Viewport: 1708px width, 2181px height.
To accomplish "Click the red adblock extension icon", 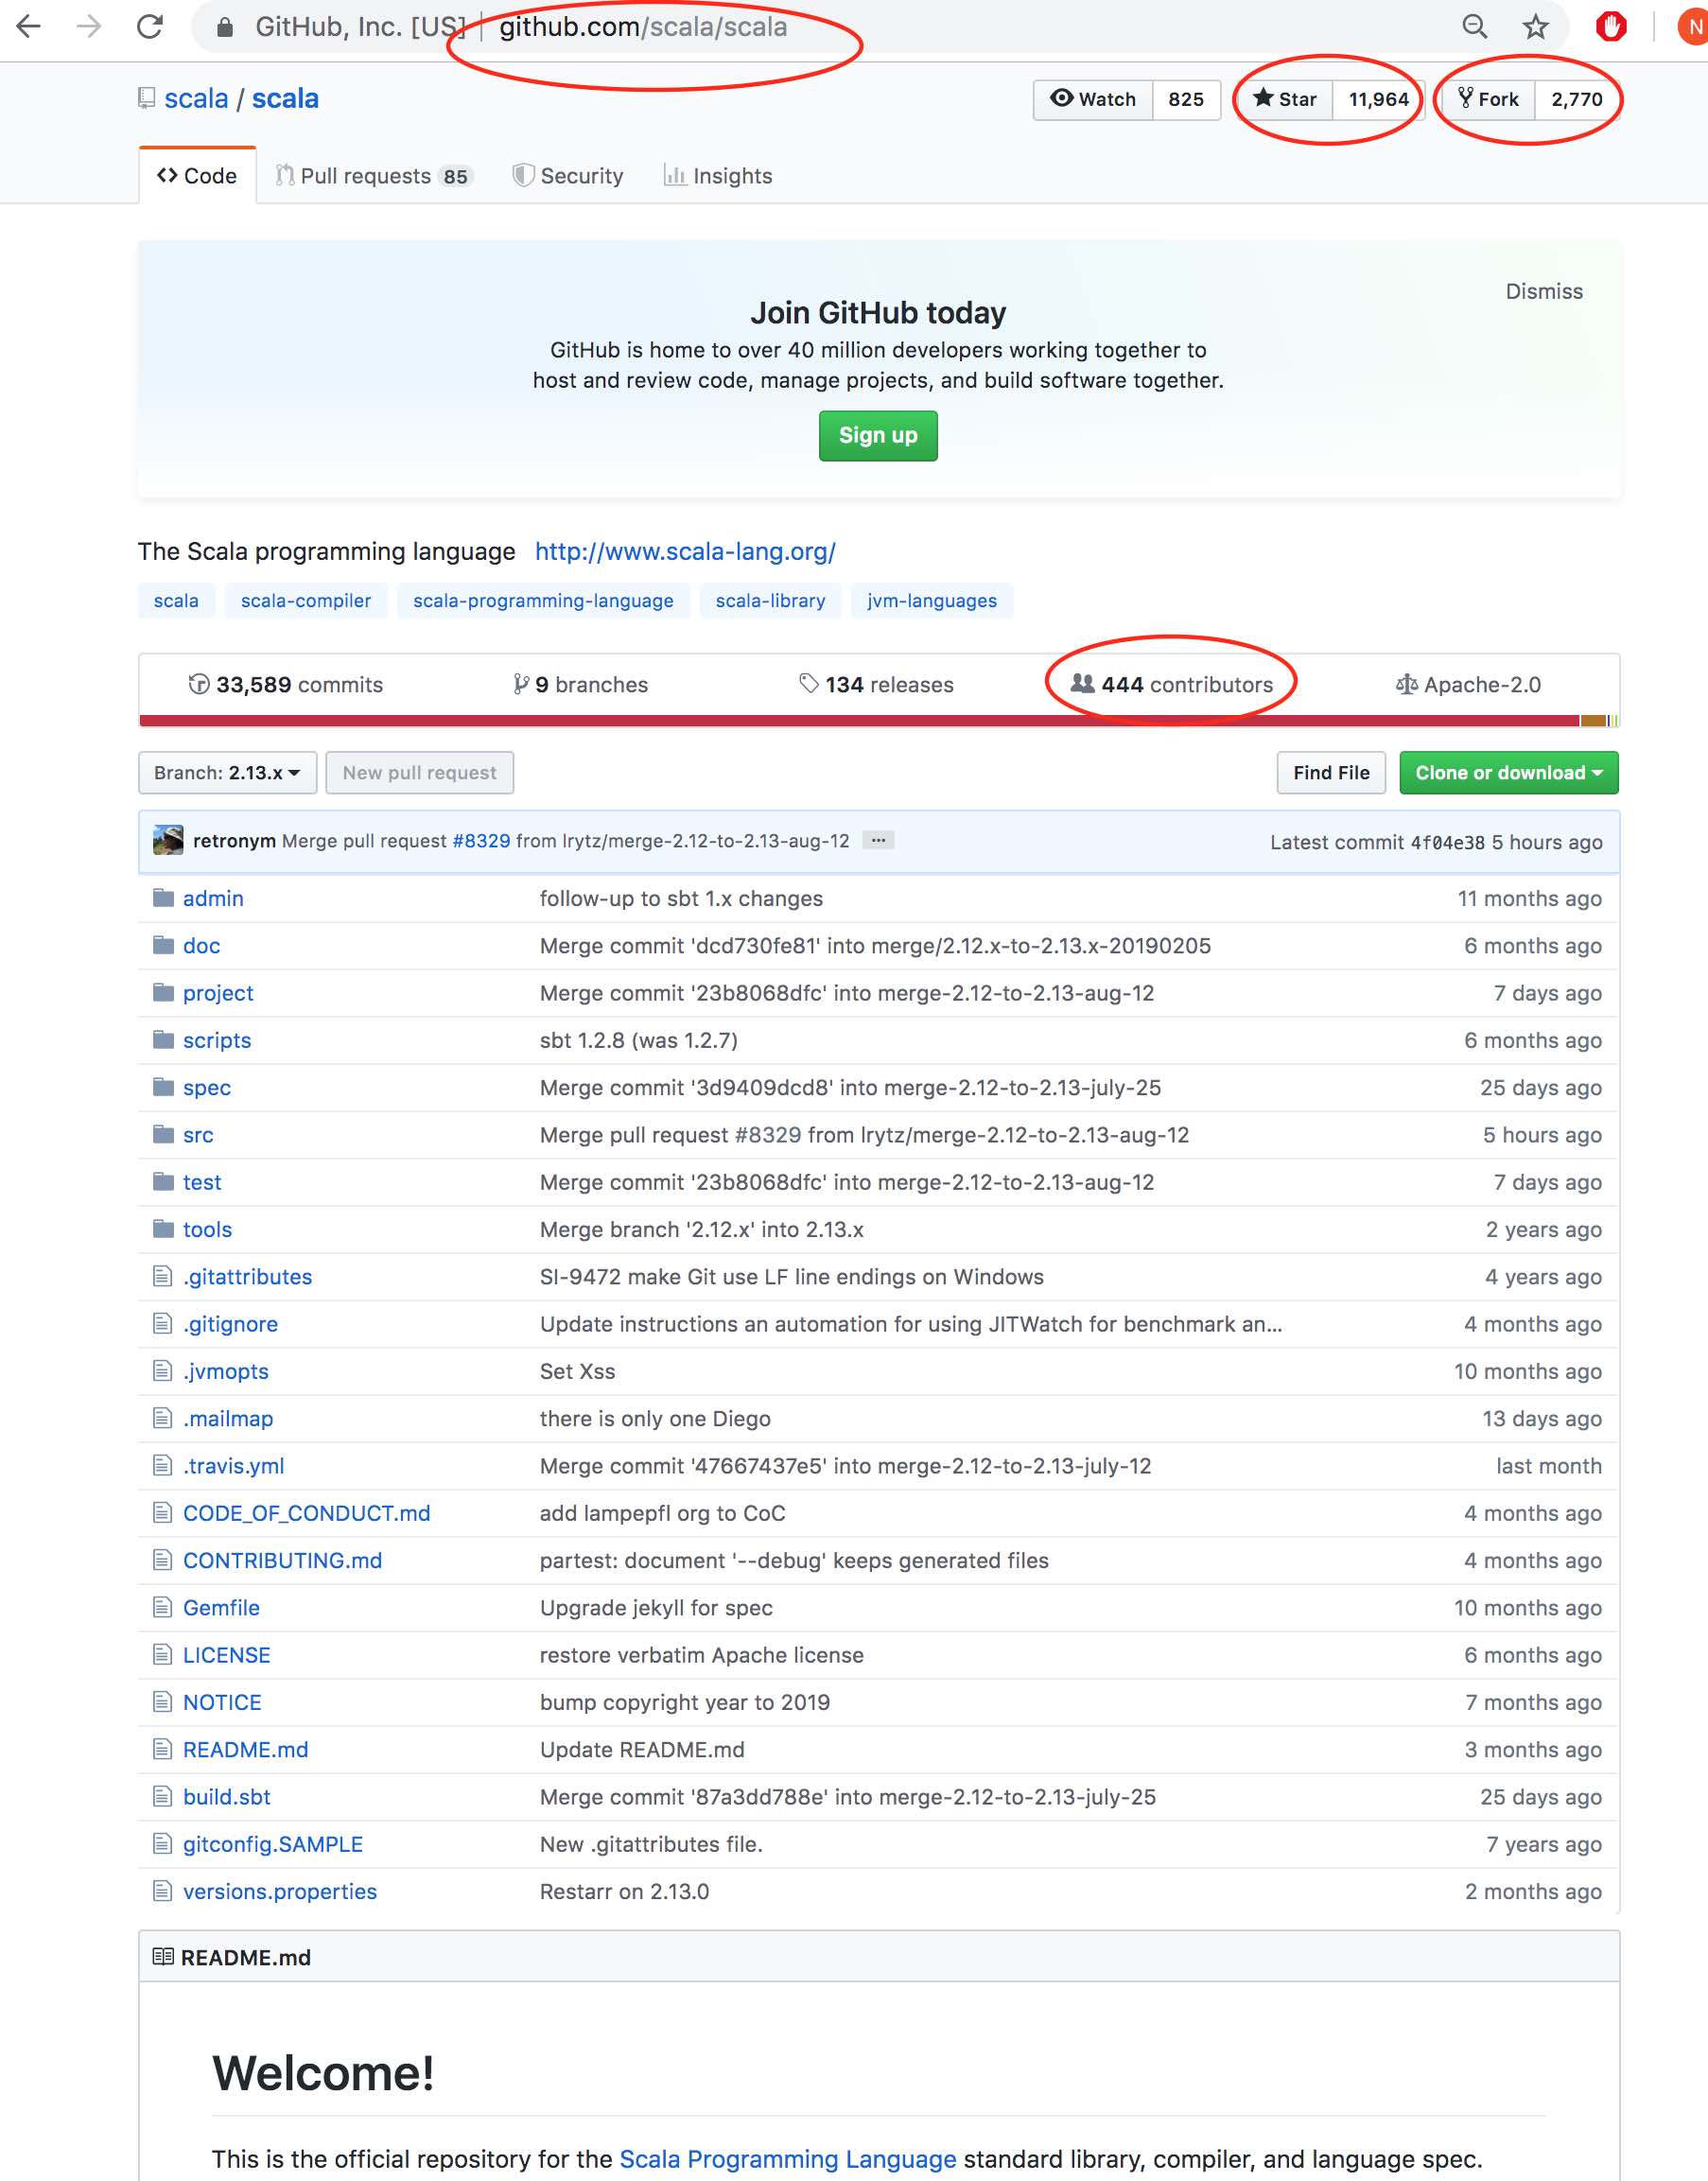I will [1610, 27].
